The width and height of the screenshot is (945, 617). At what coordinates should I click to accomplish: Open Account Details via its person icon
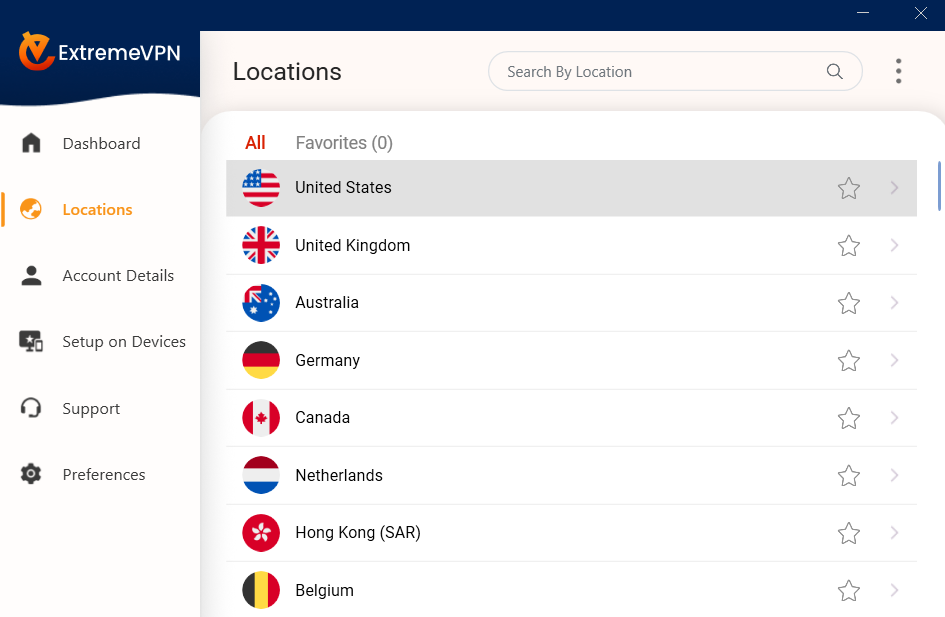[x=31, y=275]
